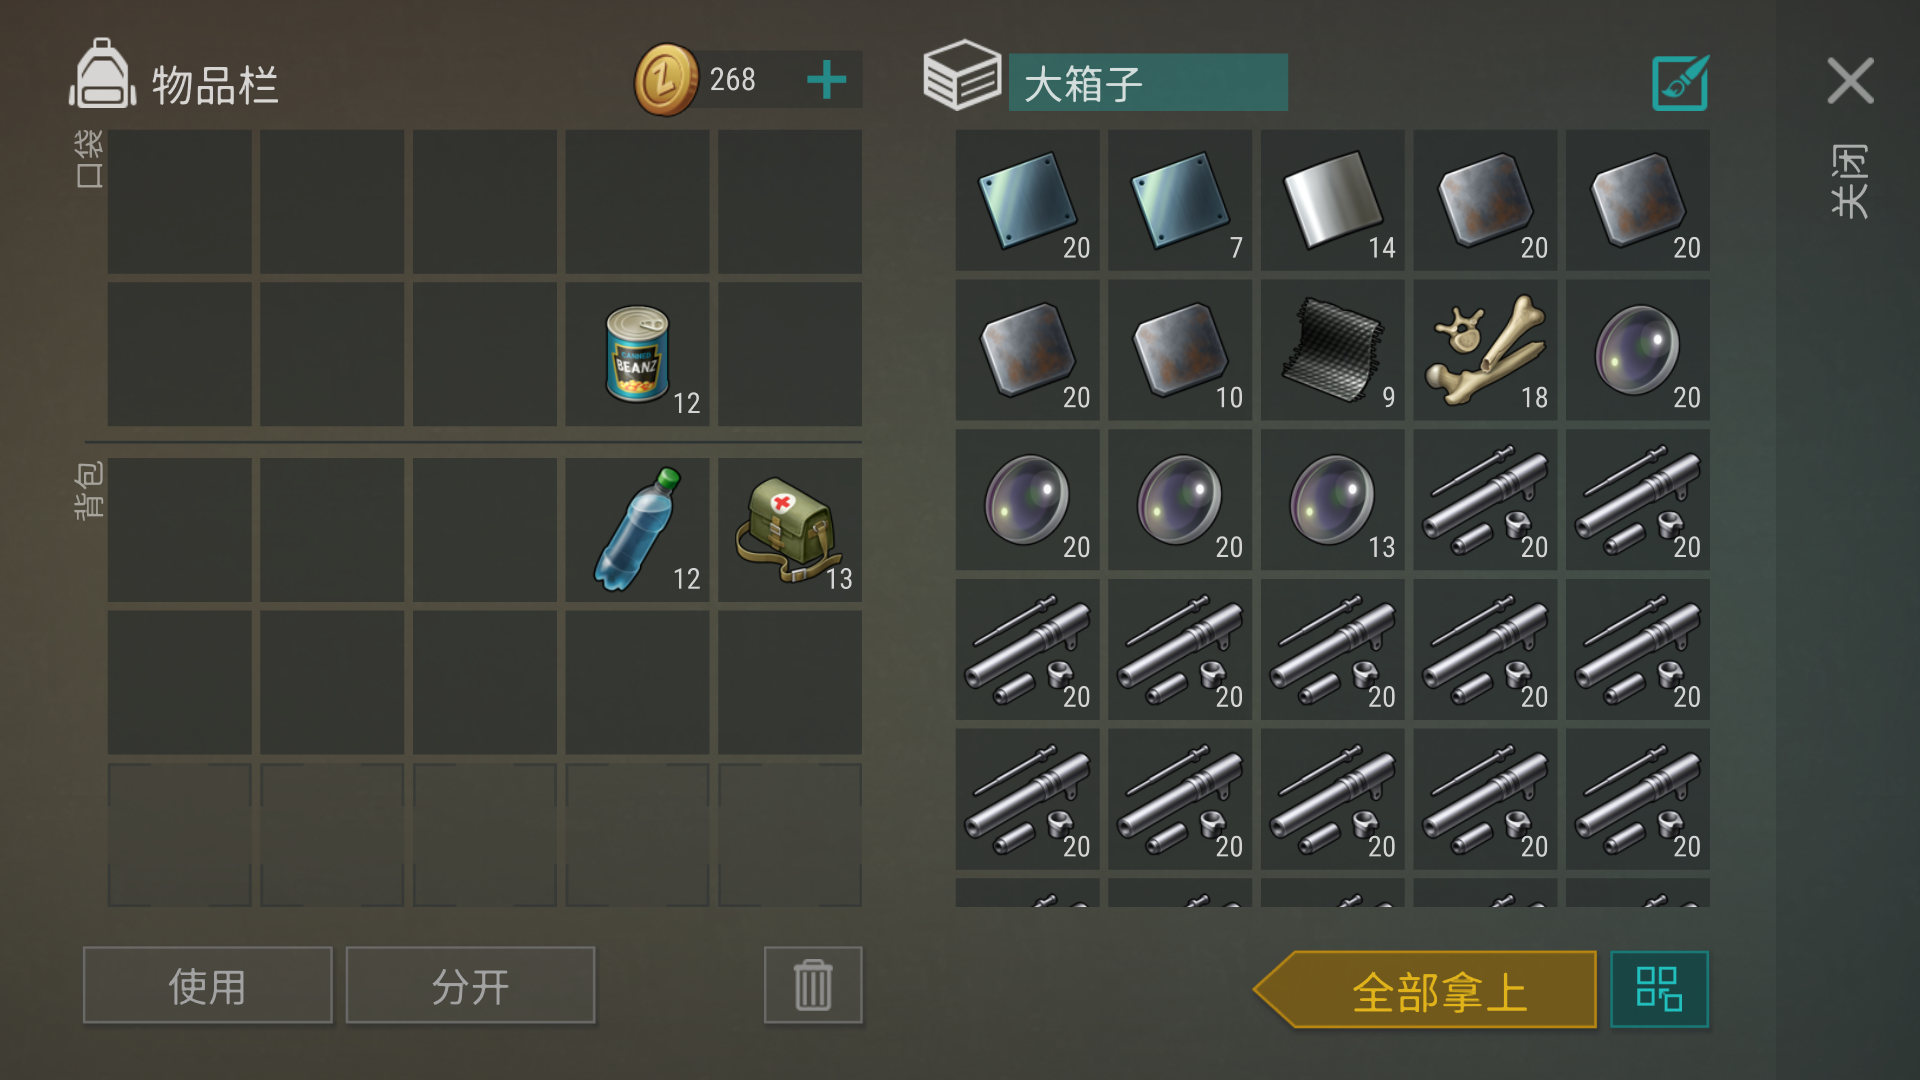This screenshot has height=1080, width=1920.
Task: Click the 全部拿上 take all button
Action: tap(1425, 989)
